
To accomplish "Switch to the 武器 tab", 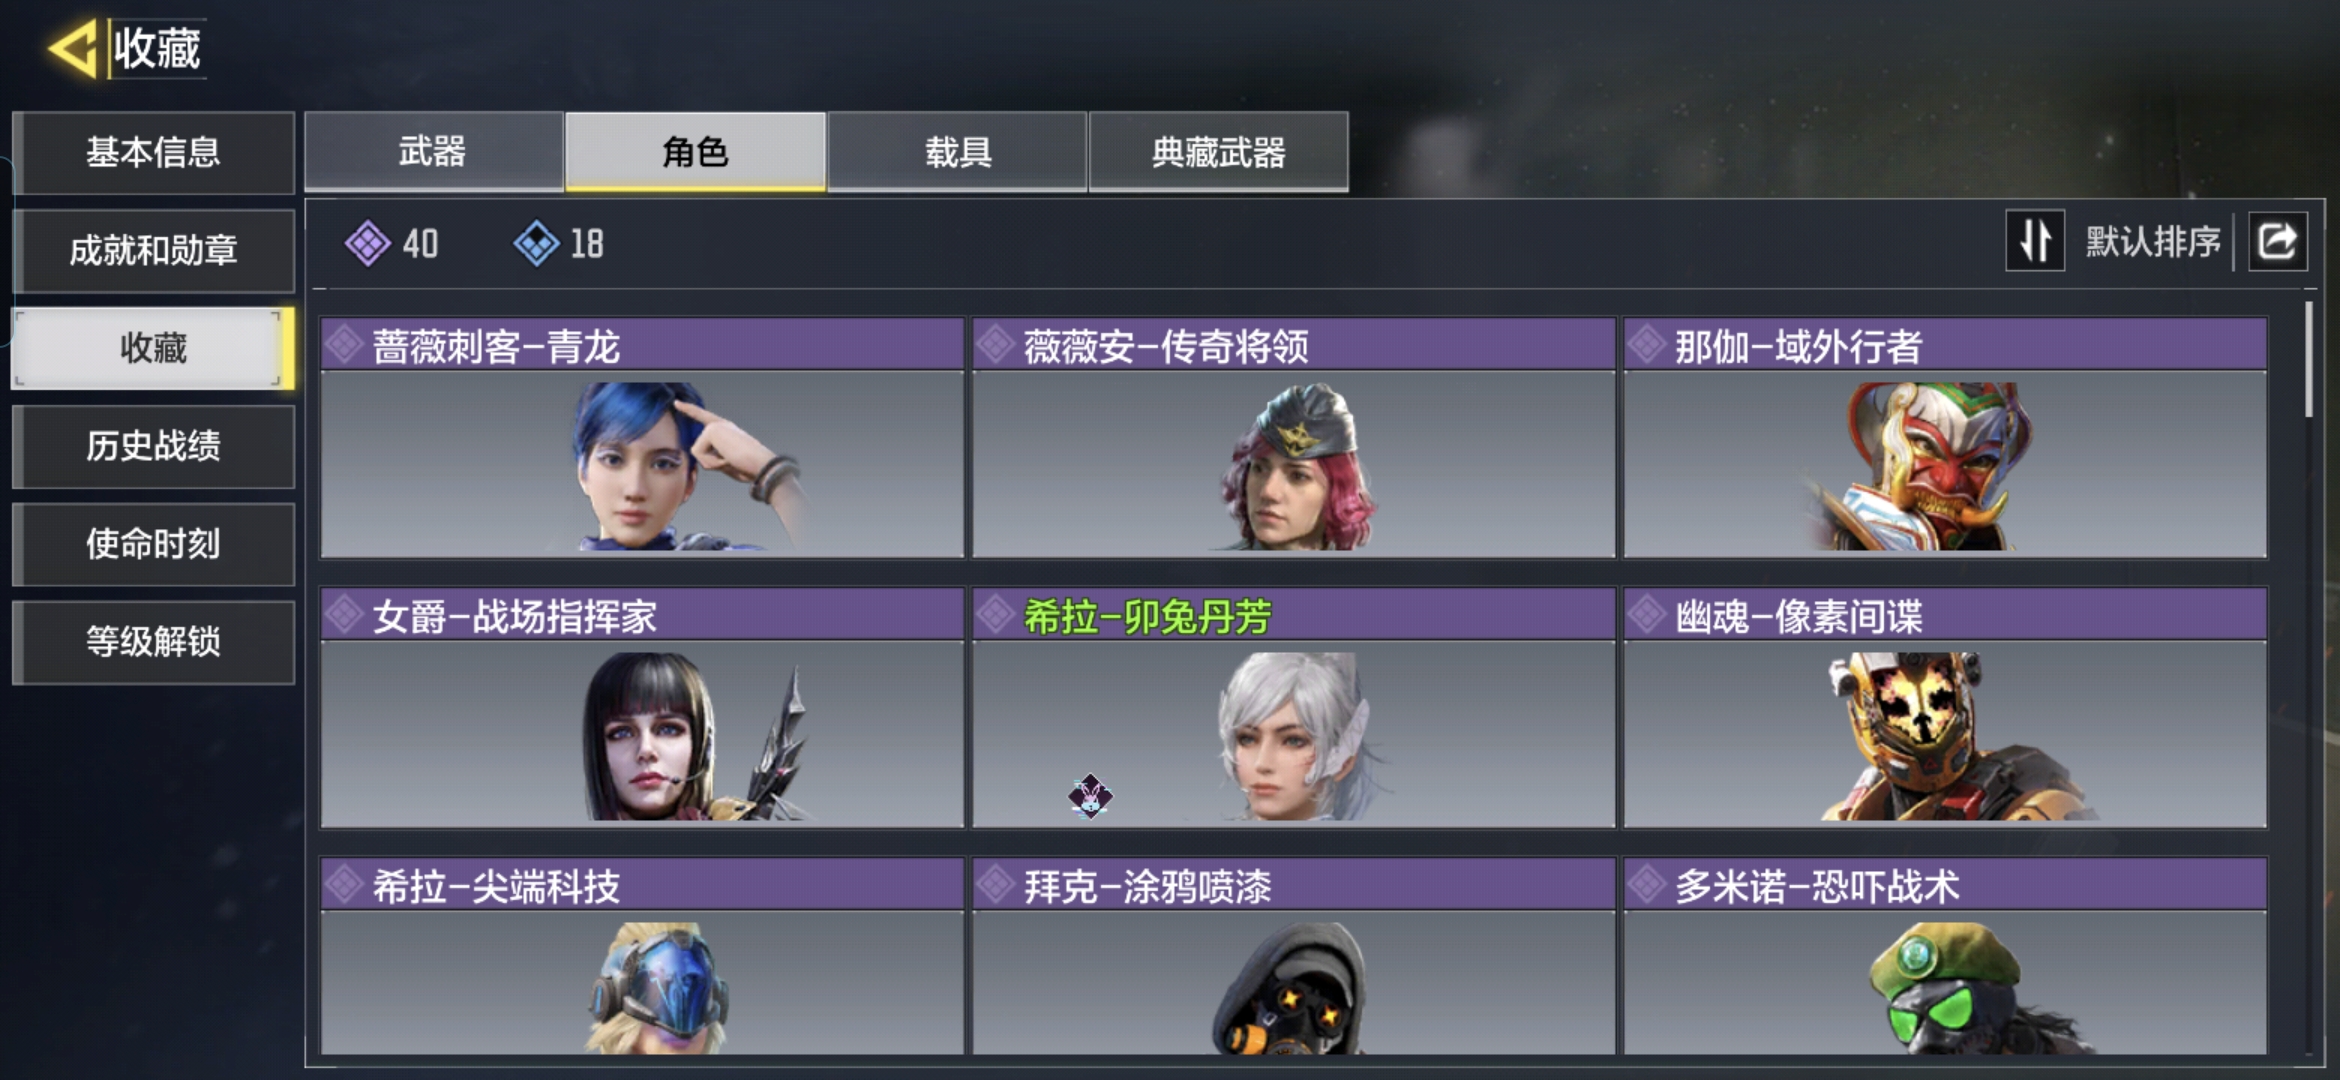I will (433, 151).
